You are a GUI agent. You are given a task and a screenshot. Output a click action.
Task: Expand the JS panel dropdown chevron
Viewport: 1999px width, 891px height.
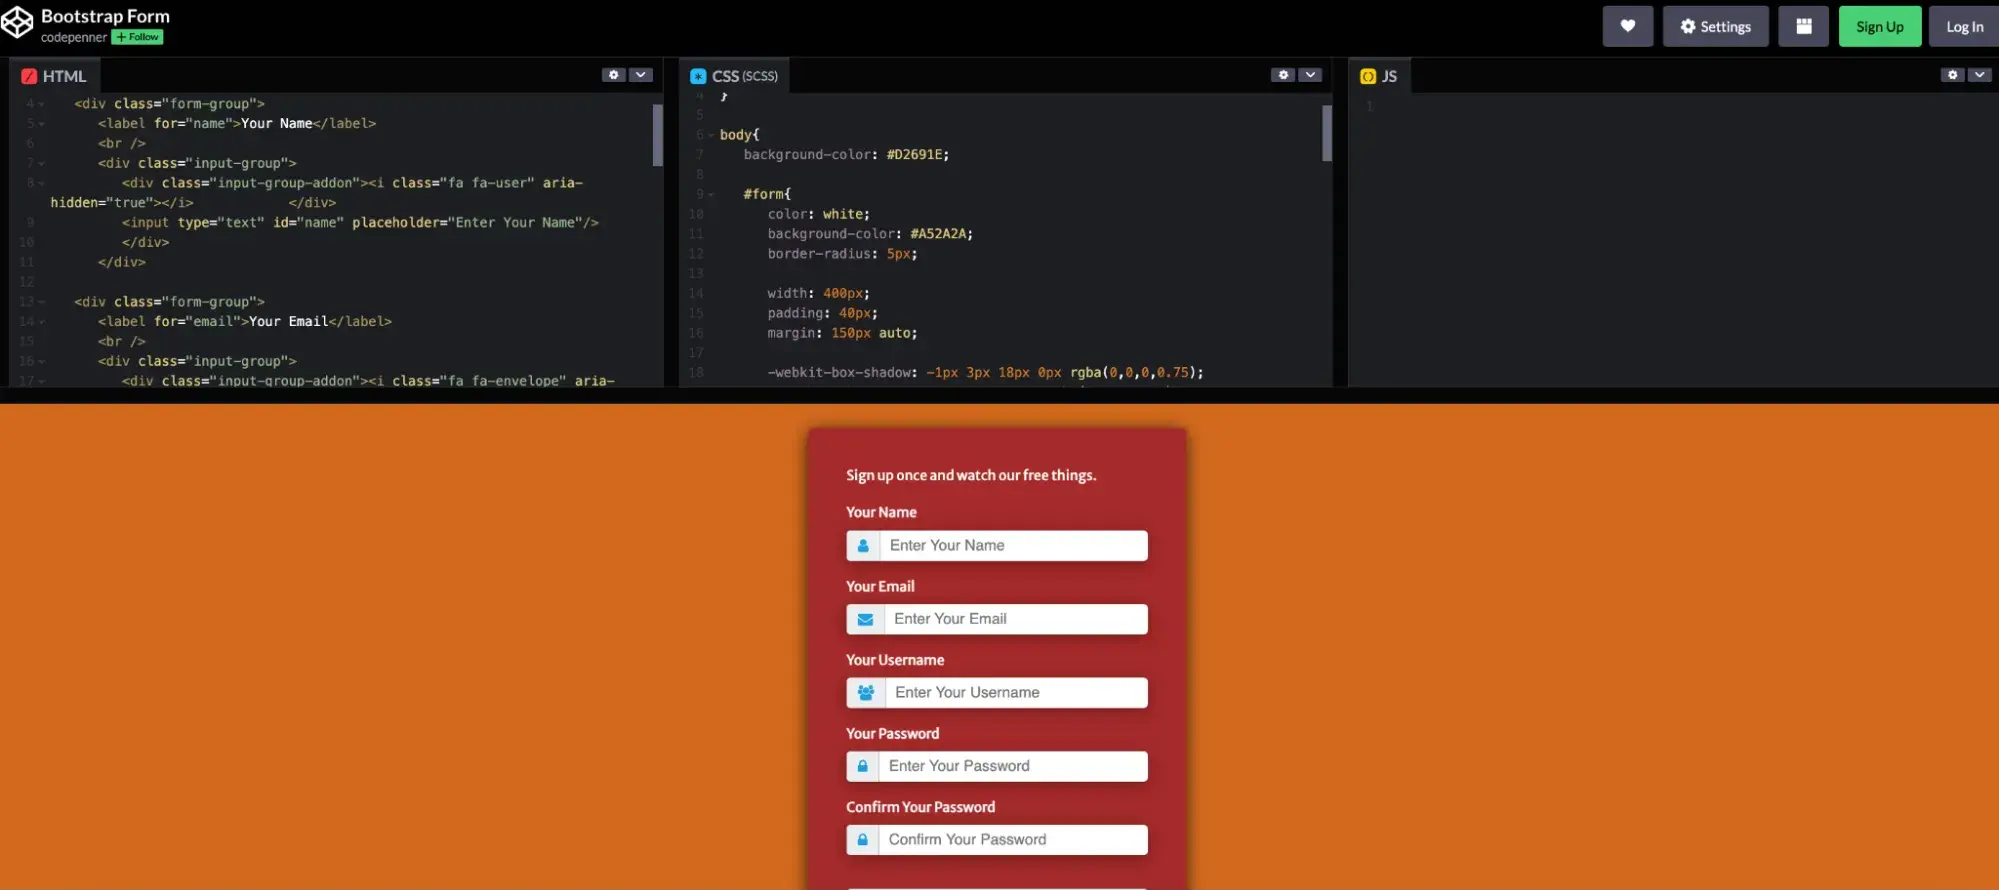coord(1979,75)
